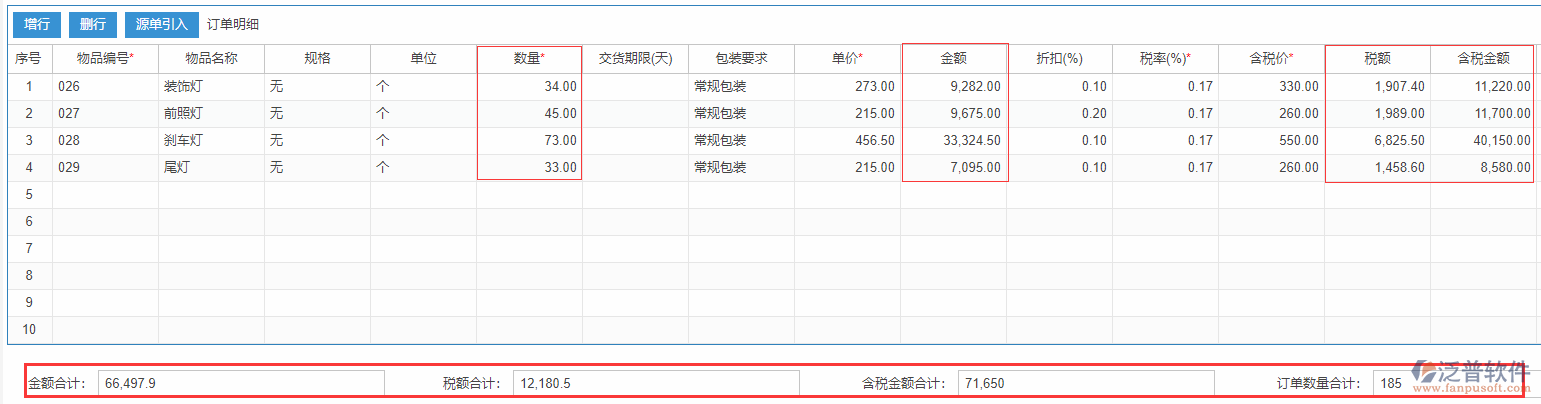Select item code cell 027

point(105,114)
